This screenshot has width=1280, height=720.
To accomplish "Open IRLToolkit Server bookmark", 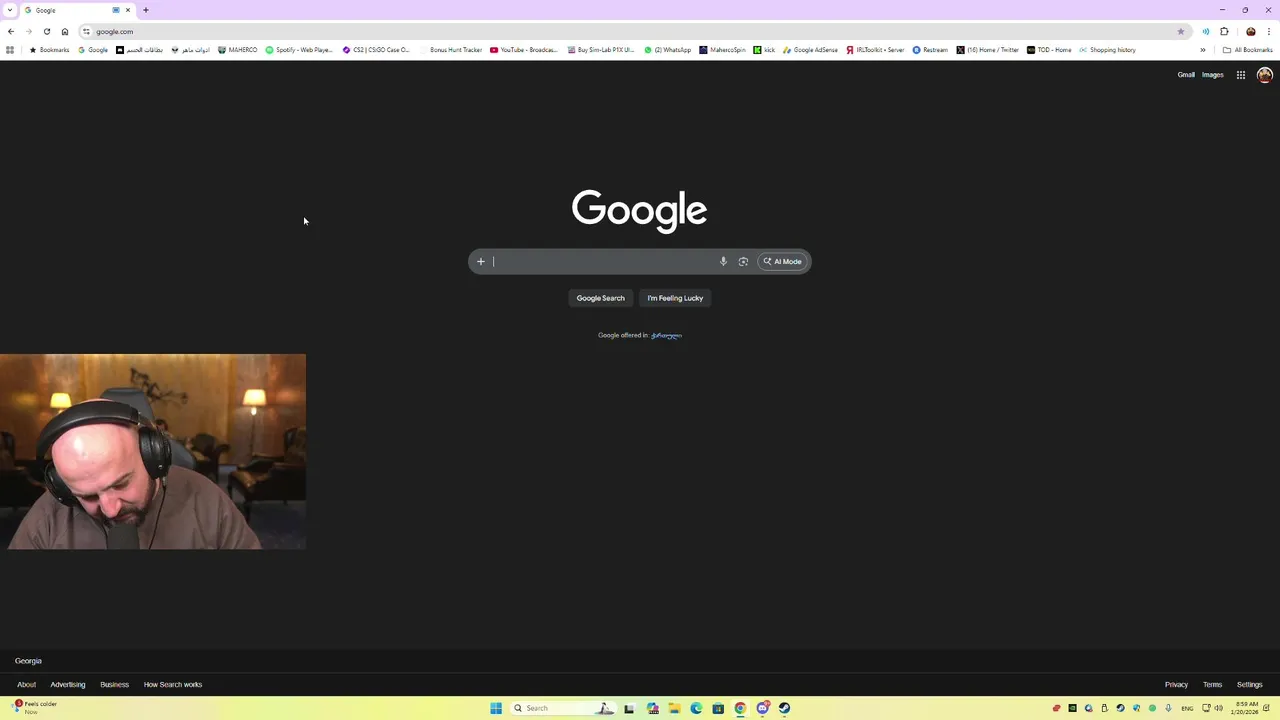I will (875, 50).
